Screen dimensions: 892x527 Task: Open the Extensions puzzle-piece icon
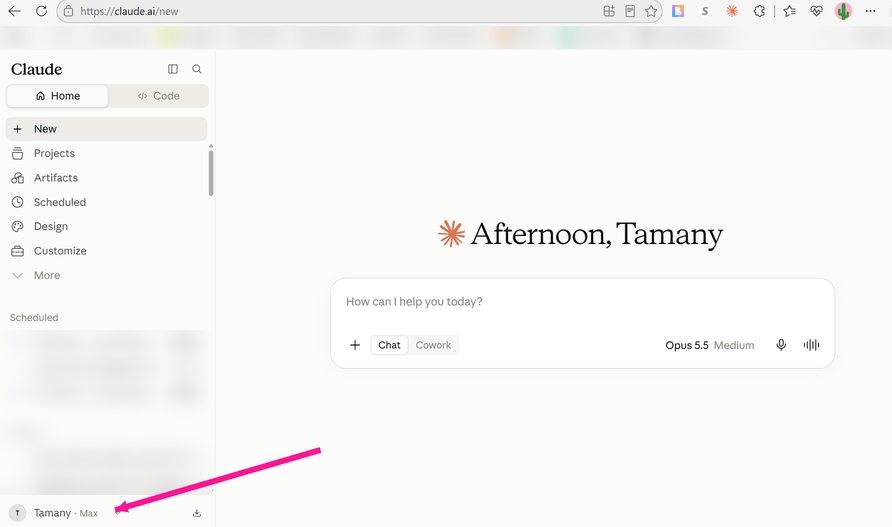(759, 11)
